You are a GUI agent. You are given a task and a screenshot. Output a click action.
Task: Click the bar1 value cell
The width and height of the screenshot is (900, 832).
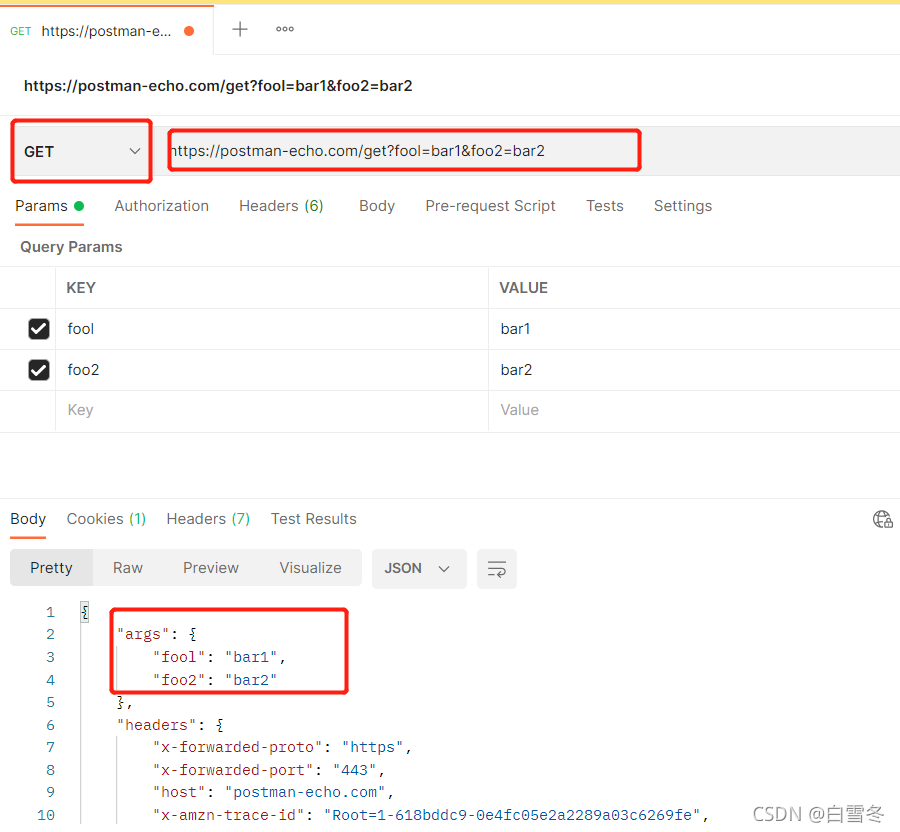[694, 329]
